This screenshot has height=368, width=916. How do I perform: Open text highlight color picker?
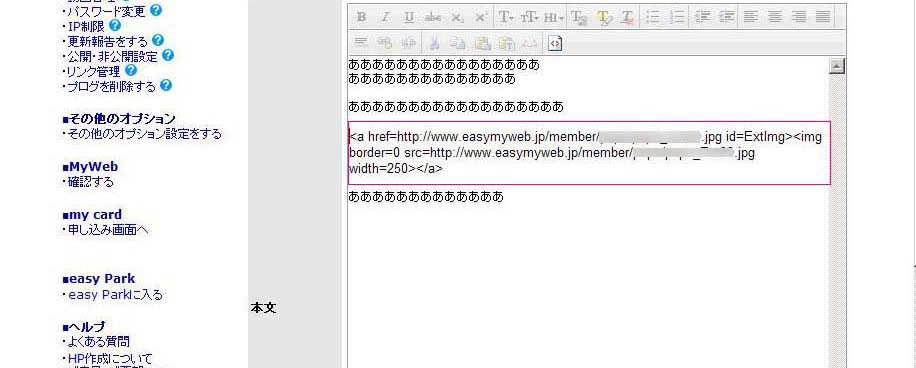pyautogui.click(x=604, y=18)
